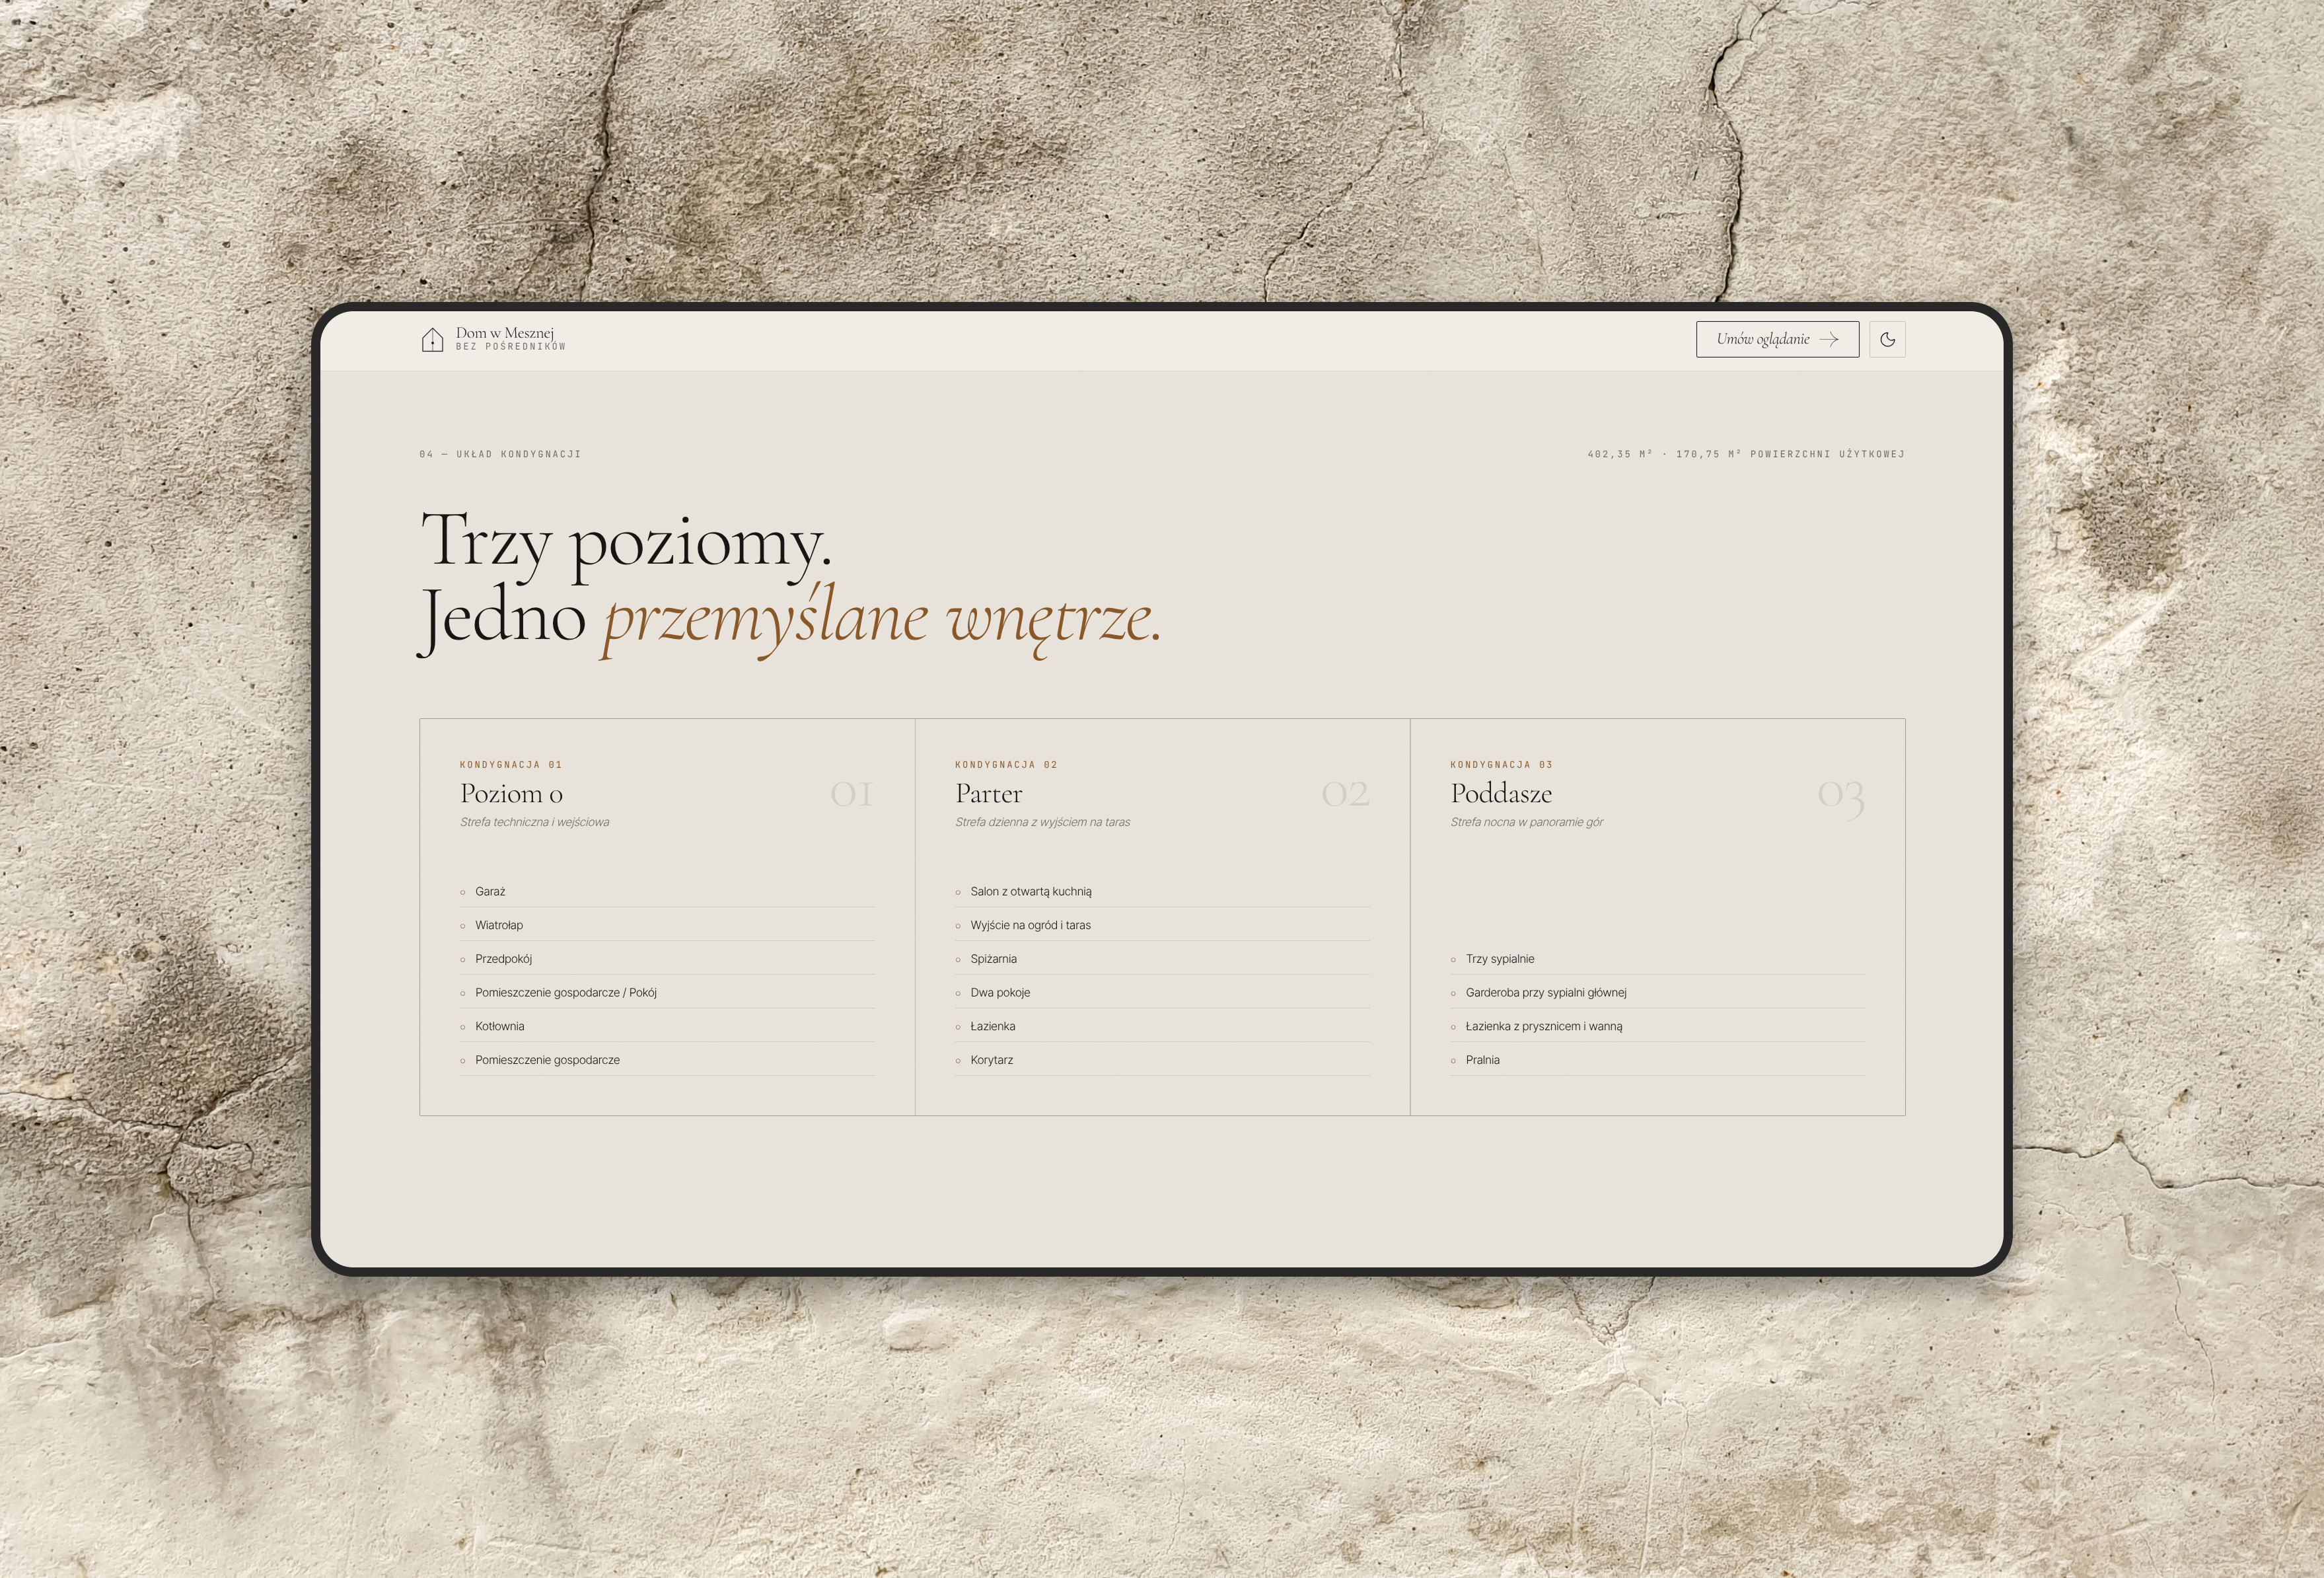Click Wyjście na ogród i taras row
Image resolution: width=2324 pixels, height=1578 pixels.
(x=1162, y=925)
